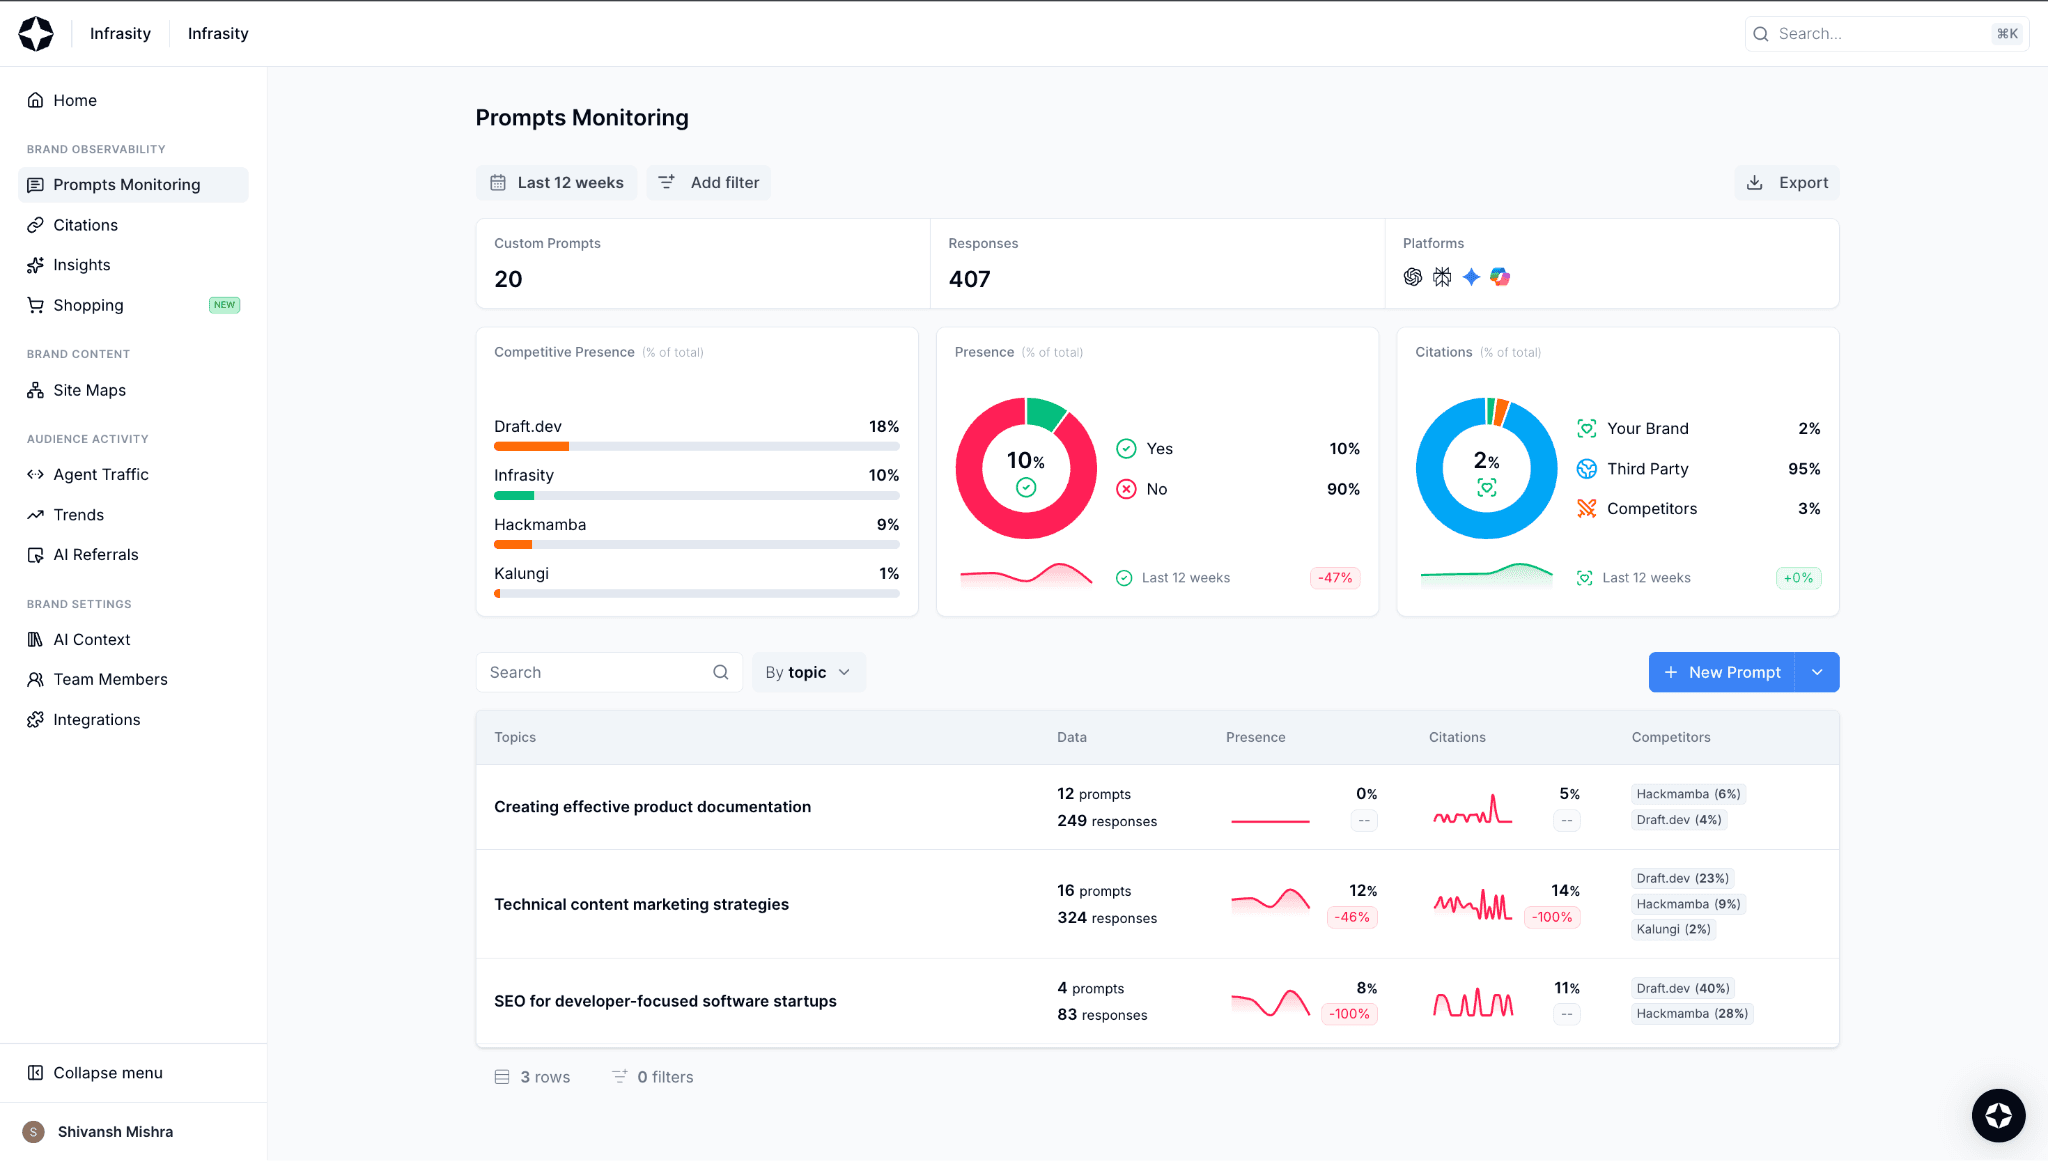Click the green Infrasity presence bar
The height and width of the screenshot is (1161, 2048).
tap(514, 495)
